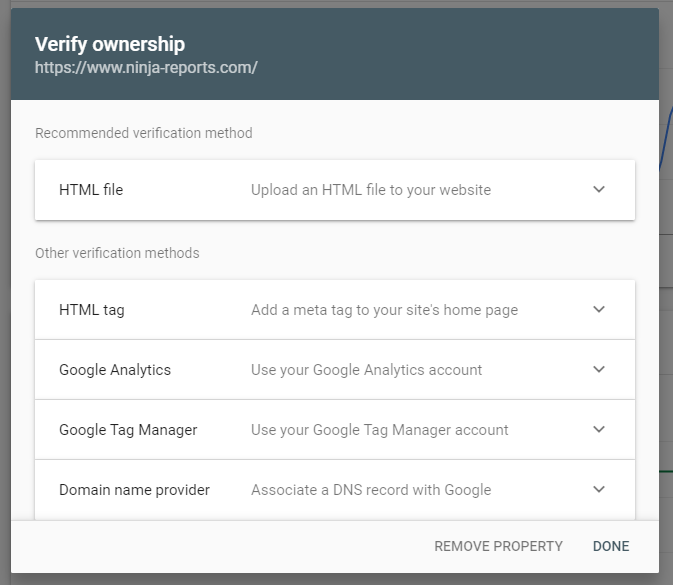673x585 pixels.
Task: Expand the Google Tag Manager chevron
Action: tap(599, 429)
